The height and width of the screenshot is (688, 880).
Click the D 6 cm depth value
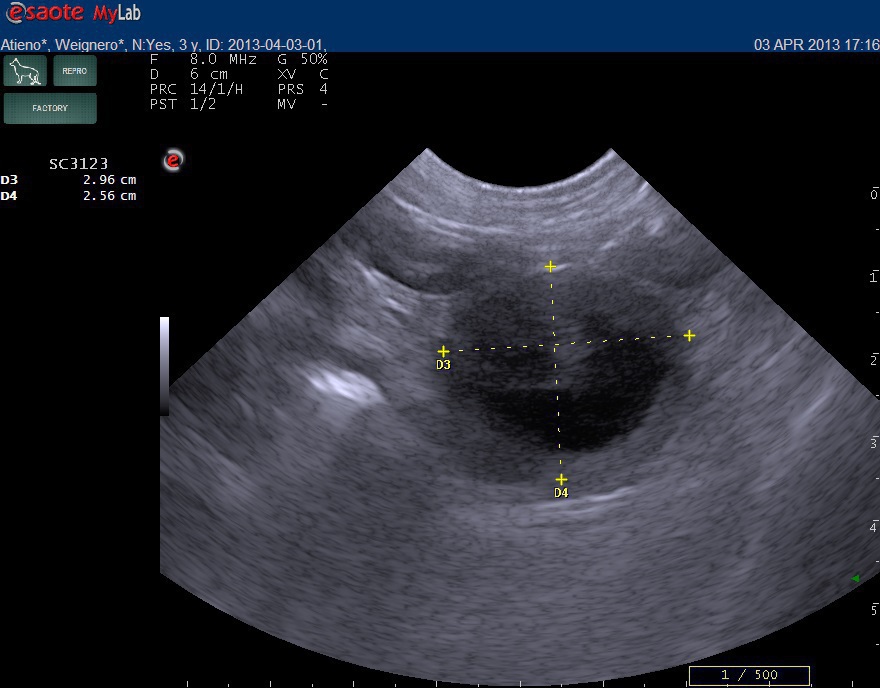pyautogui.click(x=189, y=74)
